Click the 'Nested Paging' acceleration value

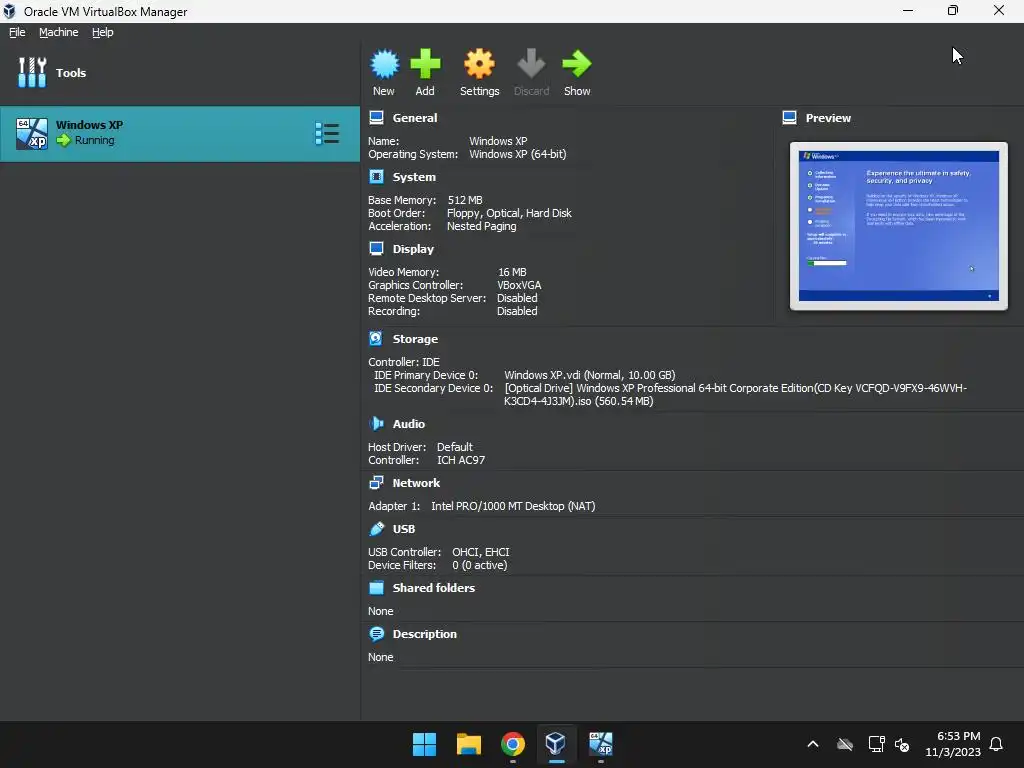coord(481,226)
